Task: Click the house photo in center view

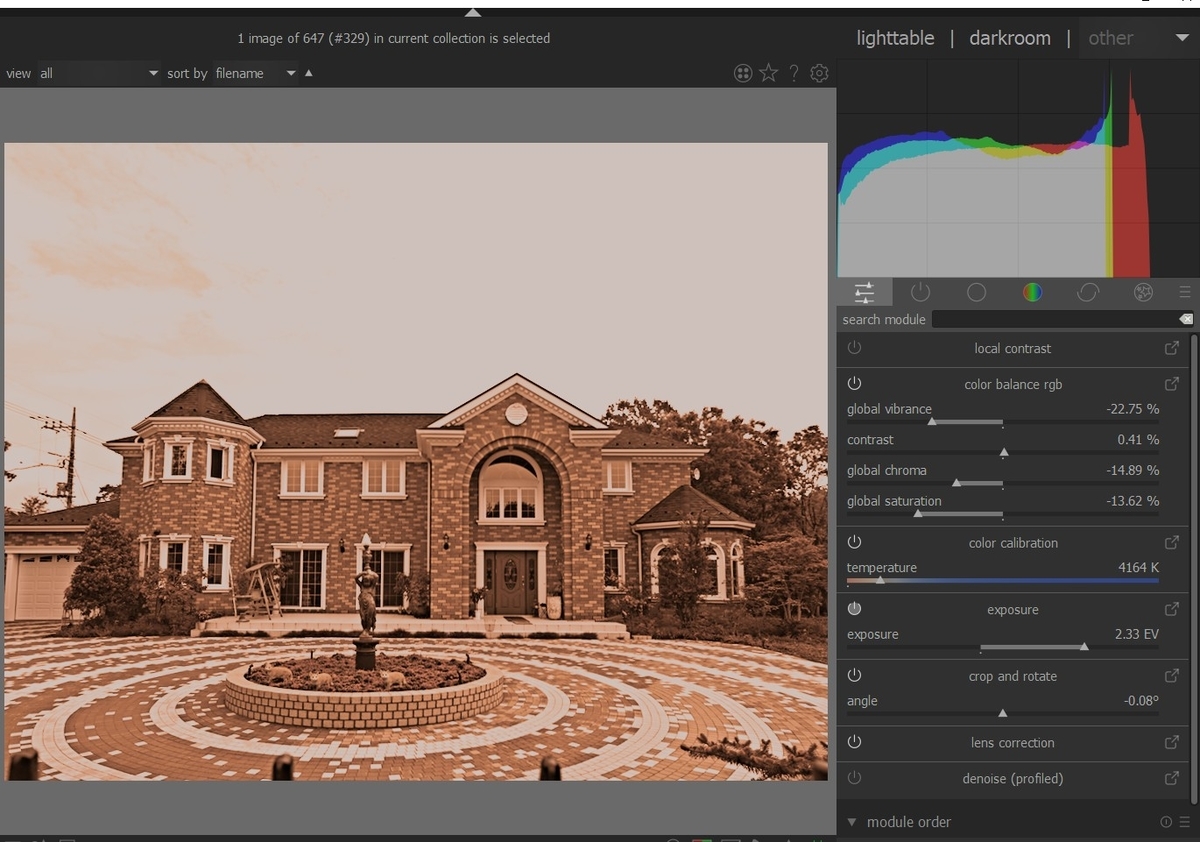Action: coord(416,461)
